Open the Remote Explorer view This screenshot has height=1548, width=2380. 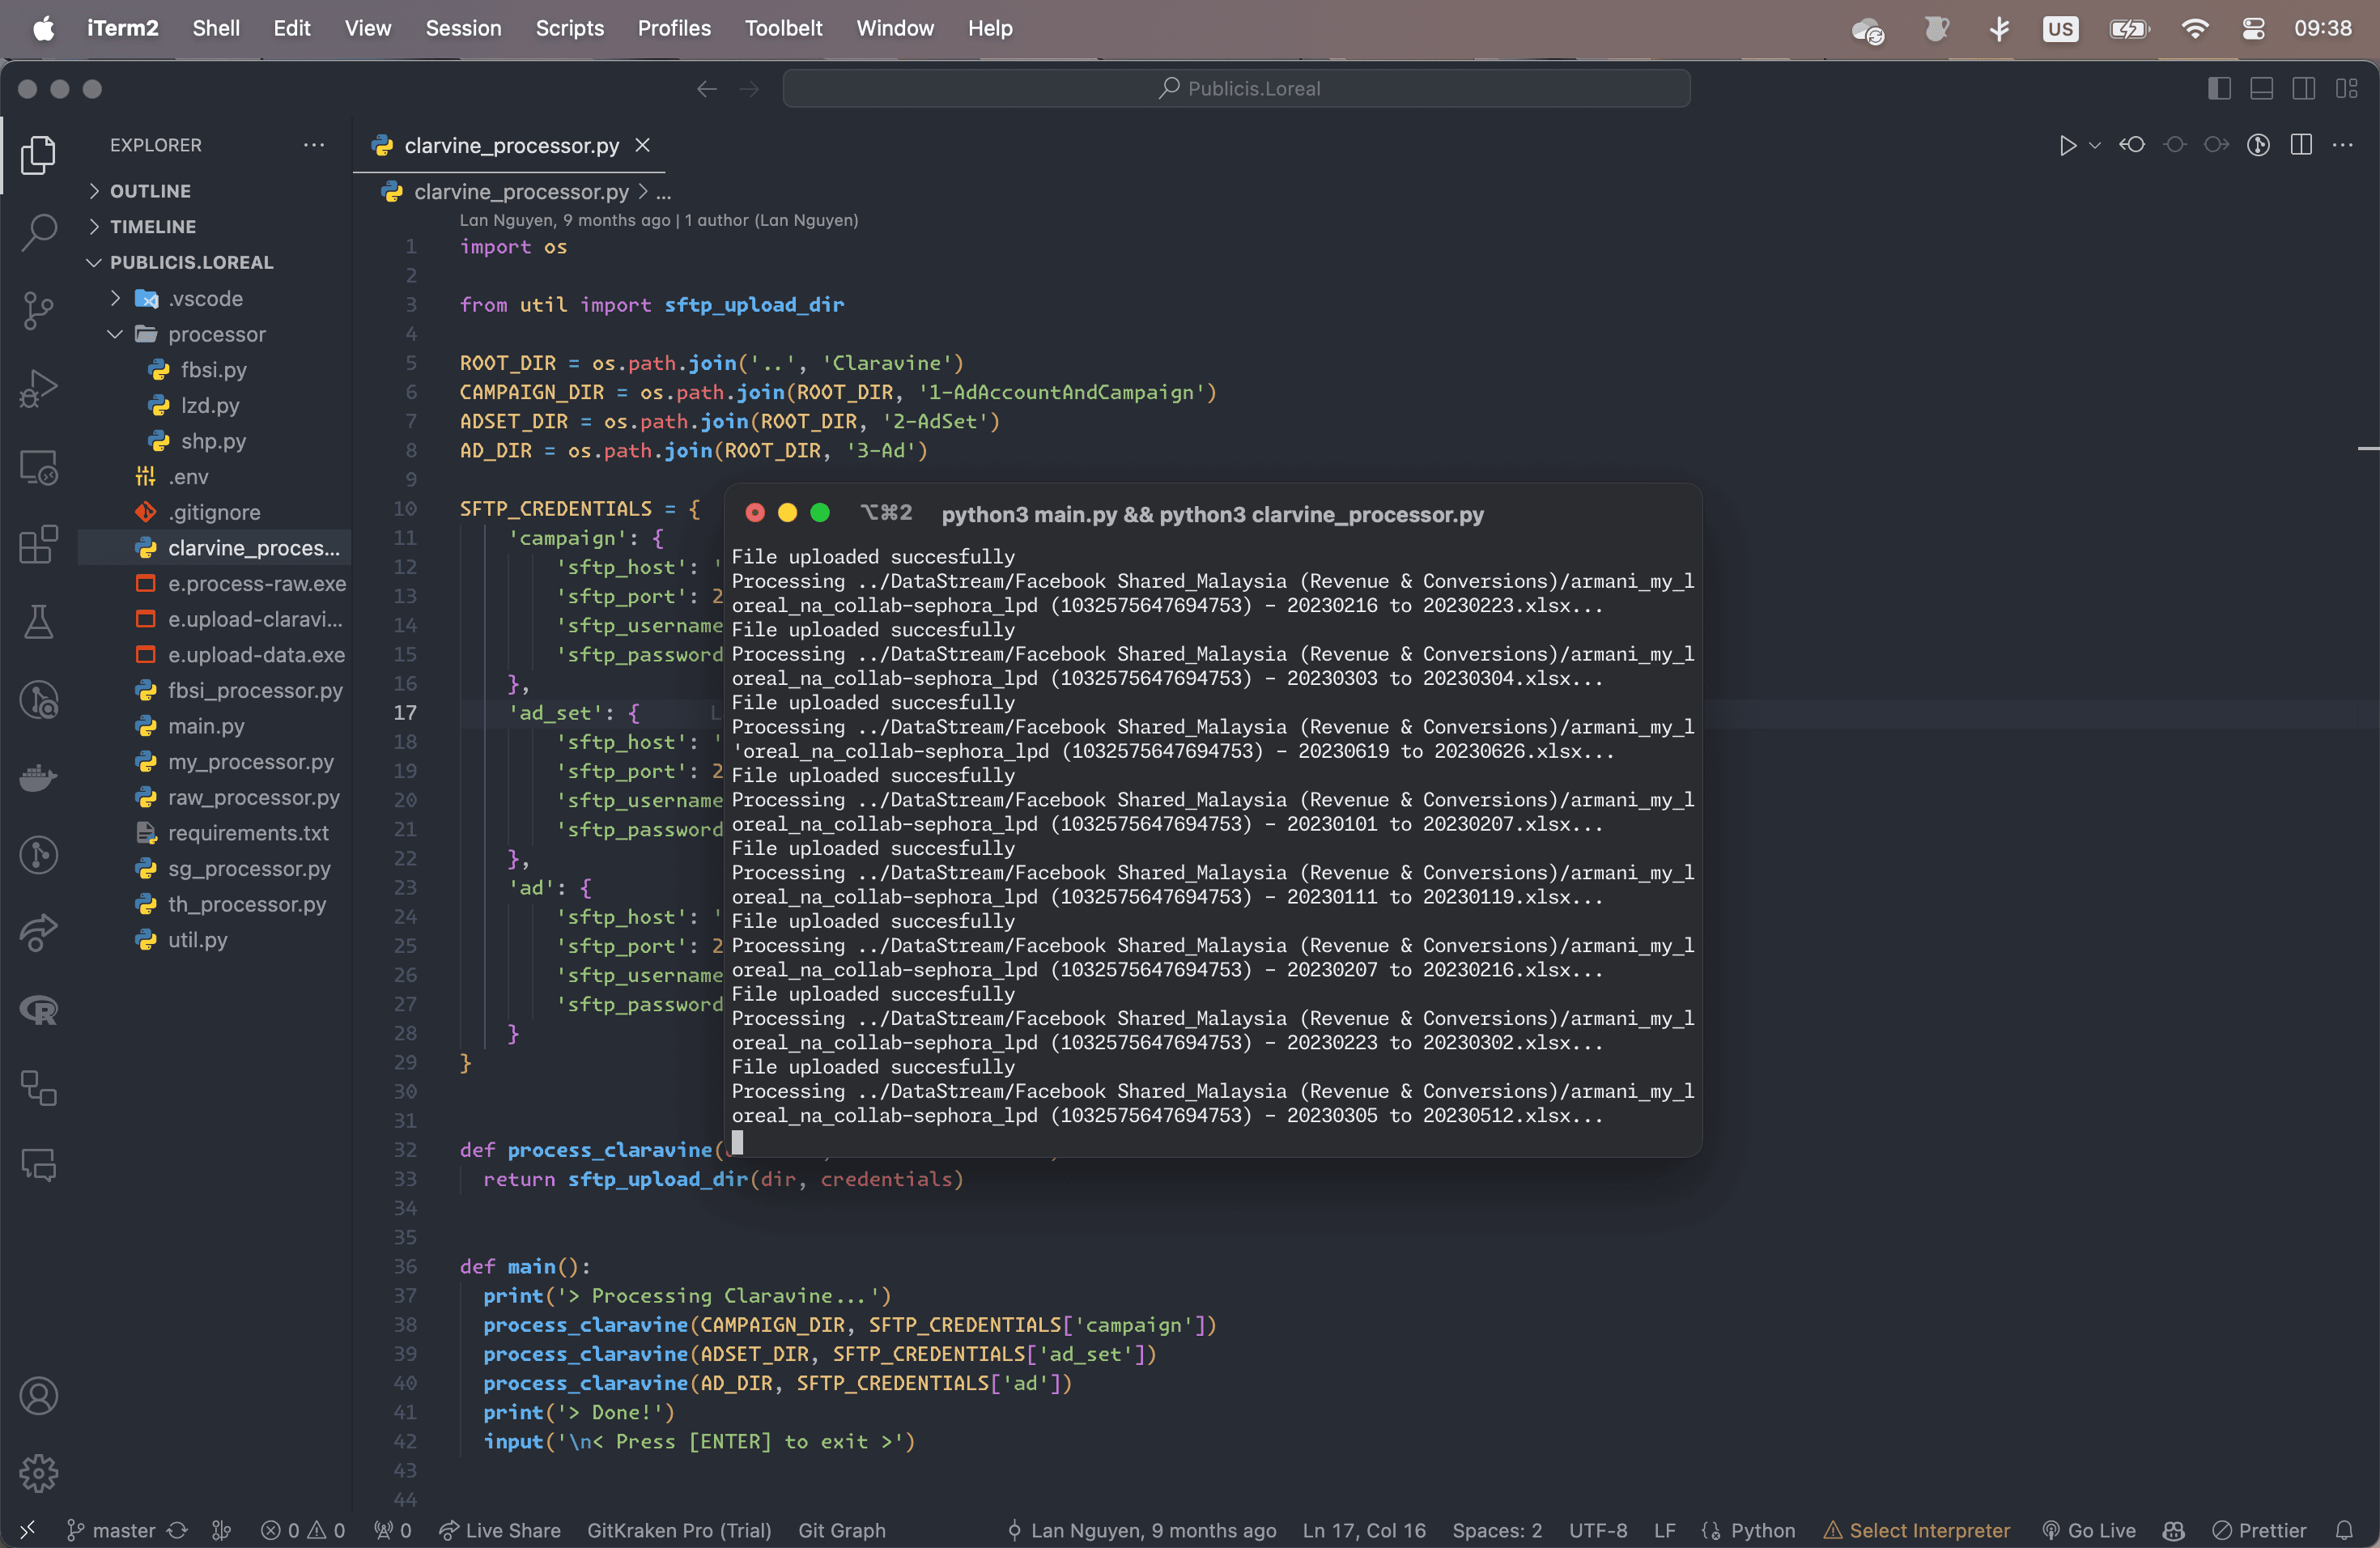coord(38,466)
